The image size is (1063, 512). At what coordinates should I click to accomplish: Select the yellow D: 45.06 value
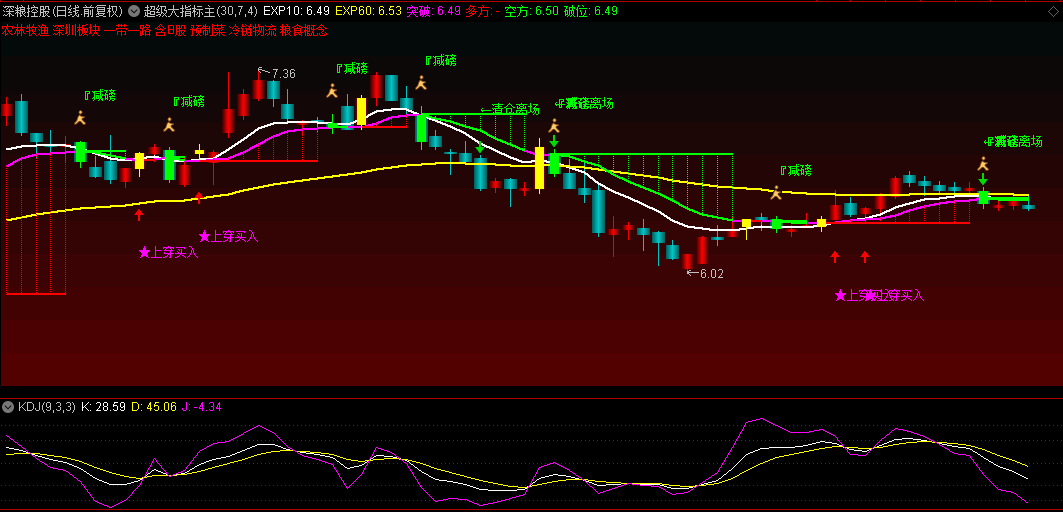click(x=153, y=407)
